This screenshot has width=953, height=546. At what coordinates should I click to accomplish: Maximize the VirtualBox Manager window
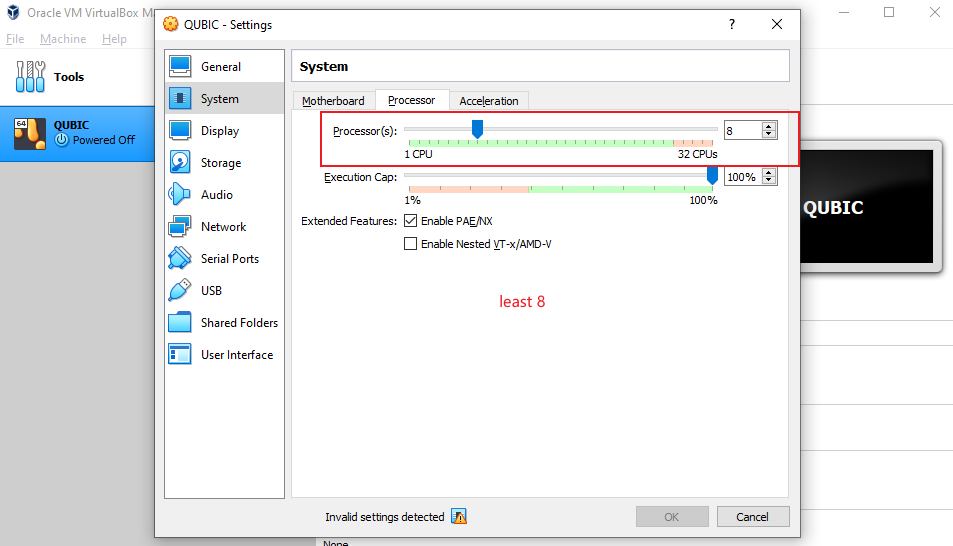pyautogui.click(x=889, y=12)
